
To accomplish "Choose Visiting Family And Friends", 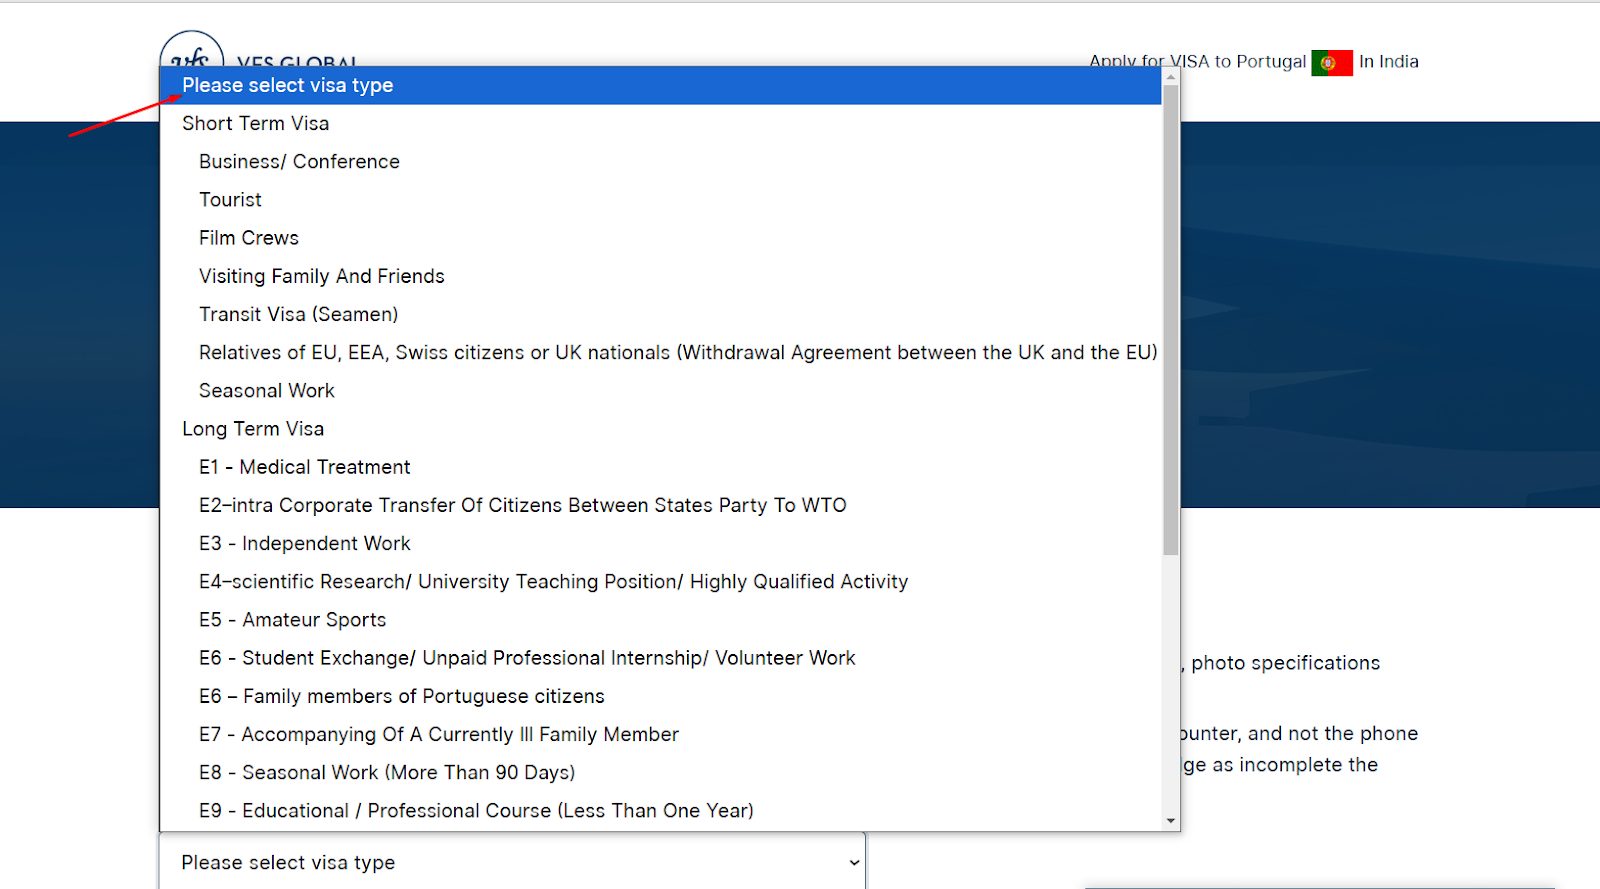I will click(x=660, y=276).
